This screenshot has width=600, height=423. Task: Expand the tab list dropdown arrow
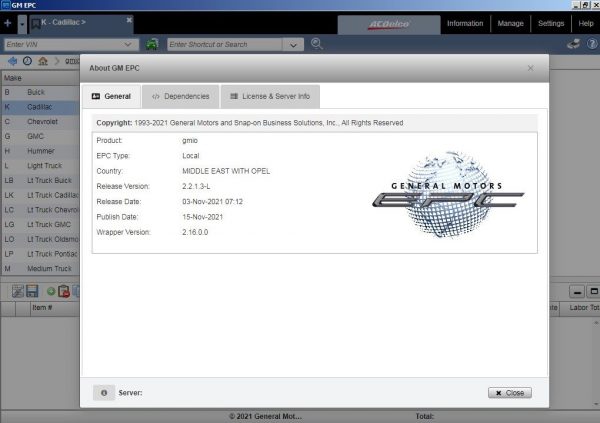22,24
